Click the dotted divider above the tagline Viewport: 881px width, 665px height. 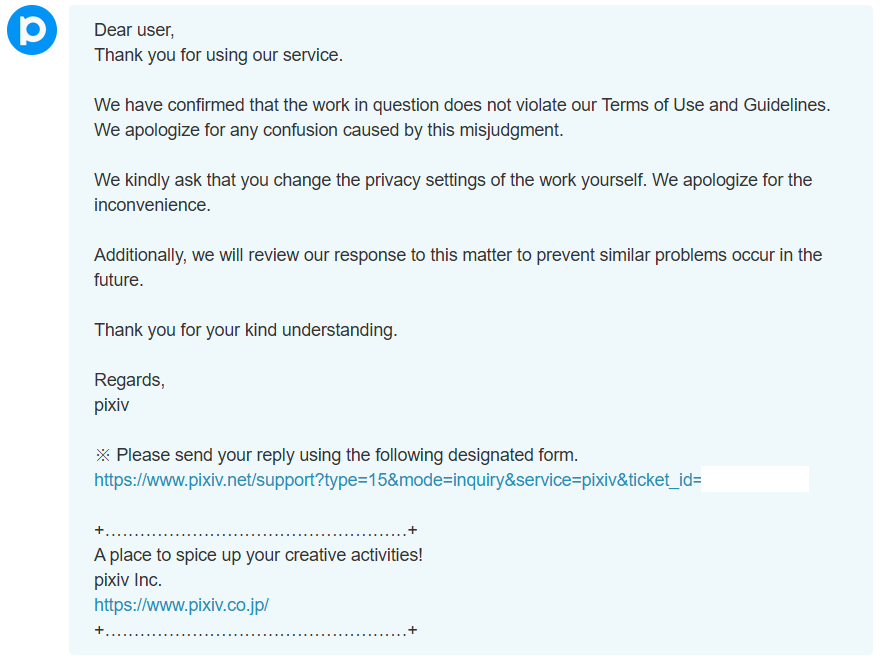[255, 530]
